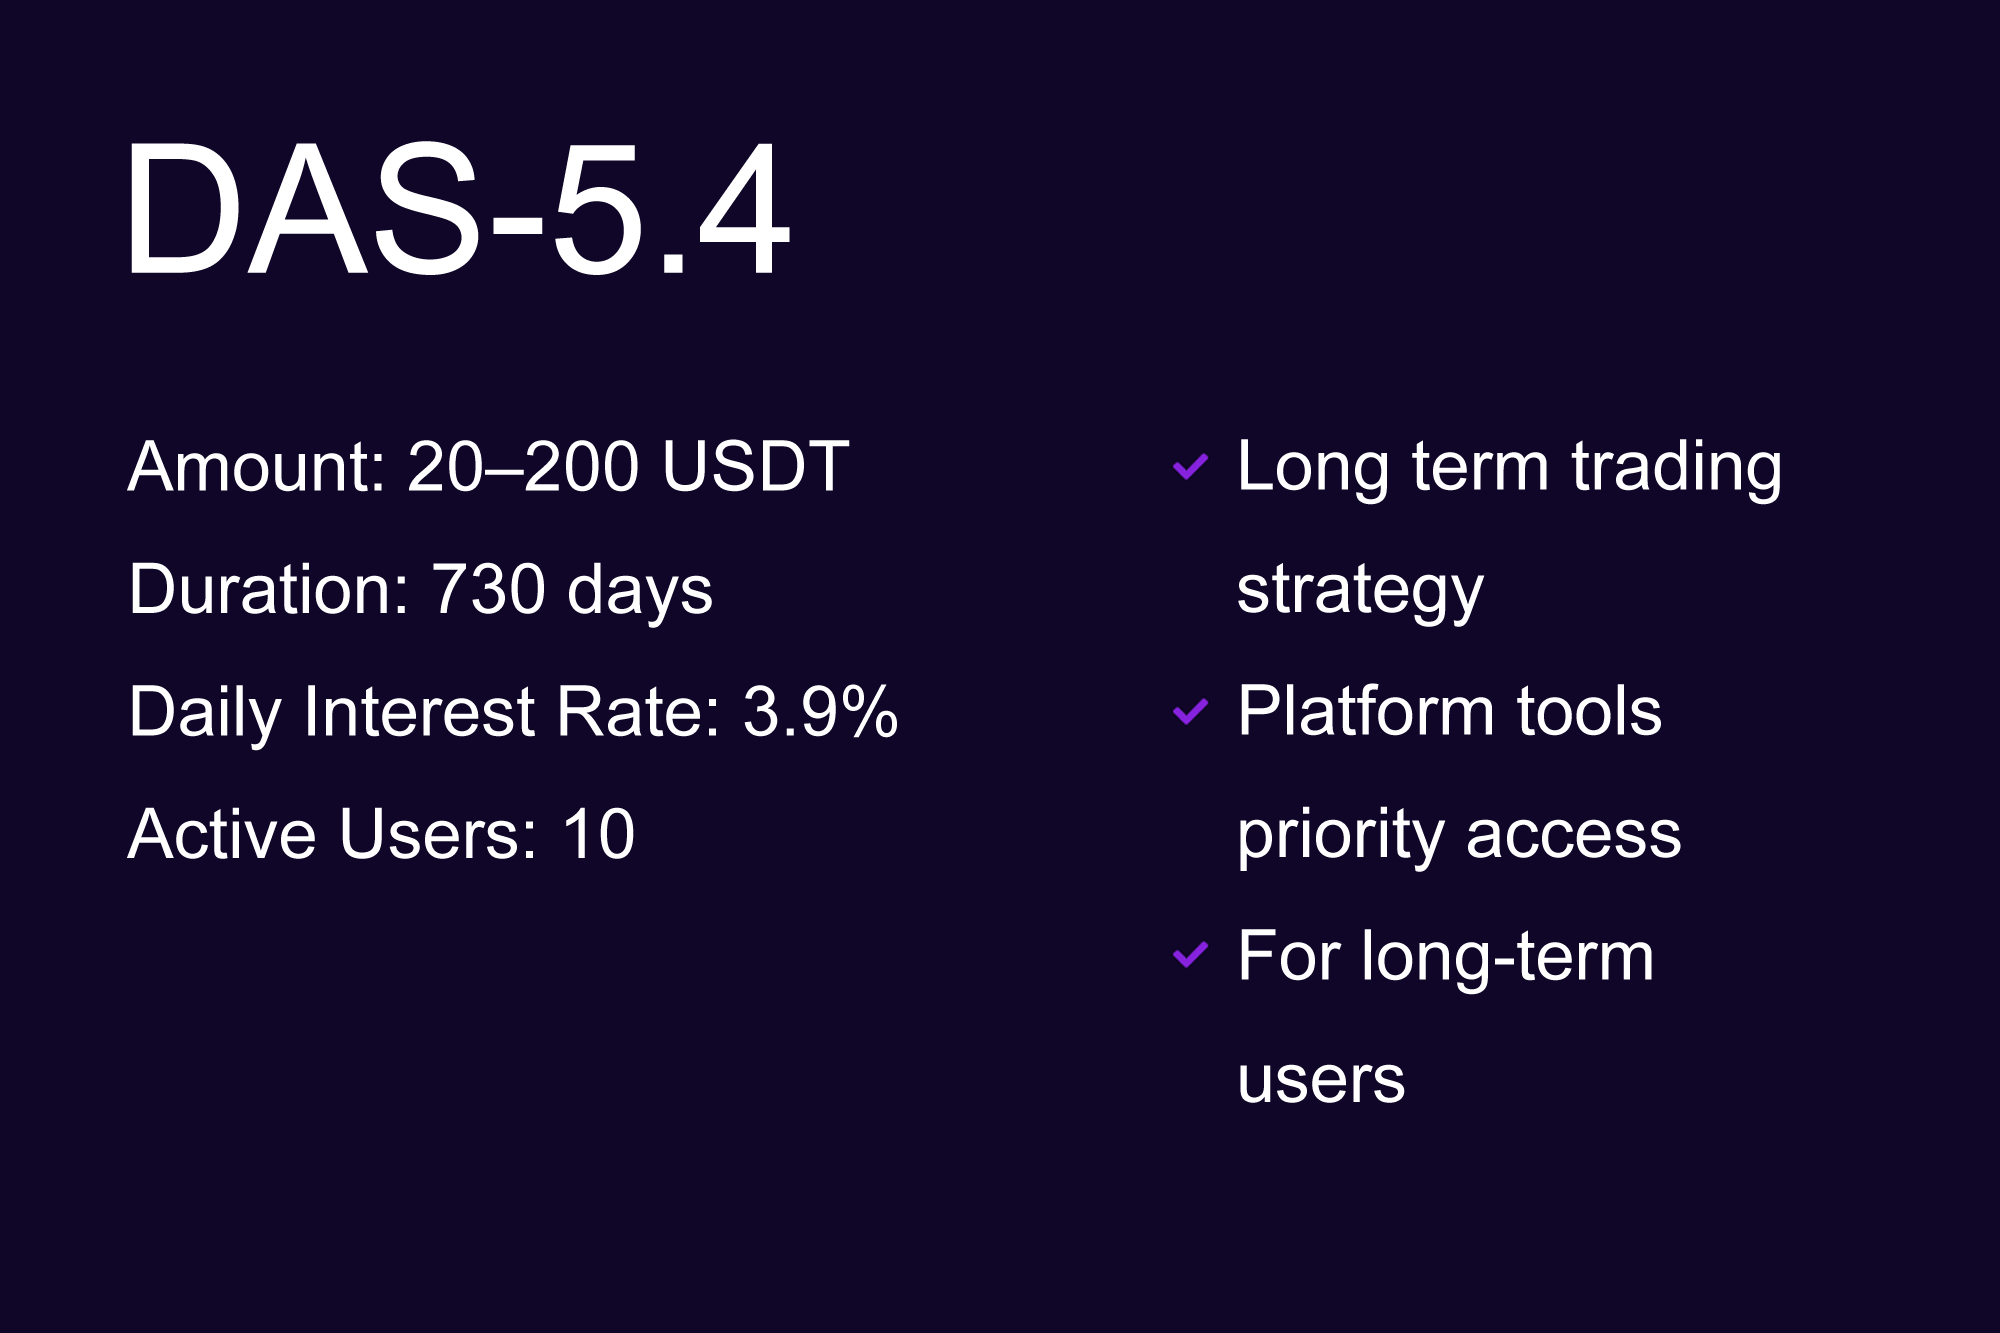Click the priority access text
Image resolution: width=2000 pixels, height=1333 pixels.
pyautogui.click(x=1459, y=834)
